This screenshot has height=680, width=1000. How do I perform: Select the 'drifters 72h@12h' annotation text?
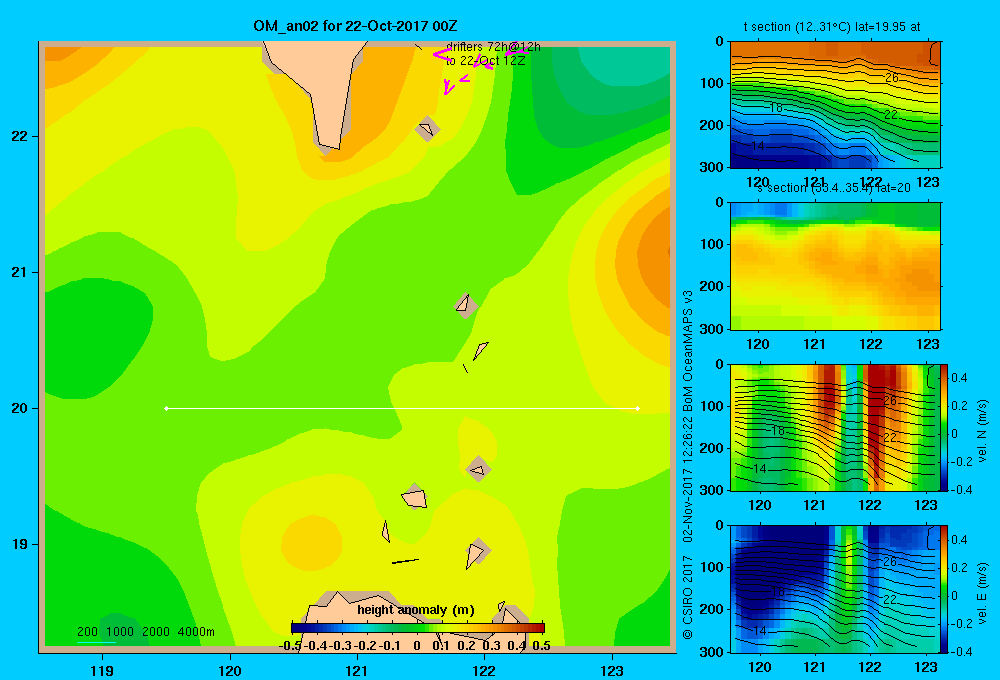tap(493, 47)
